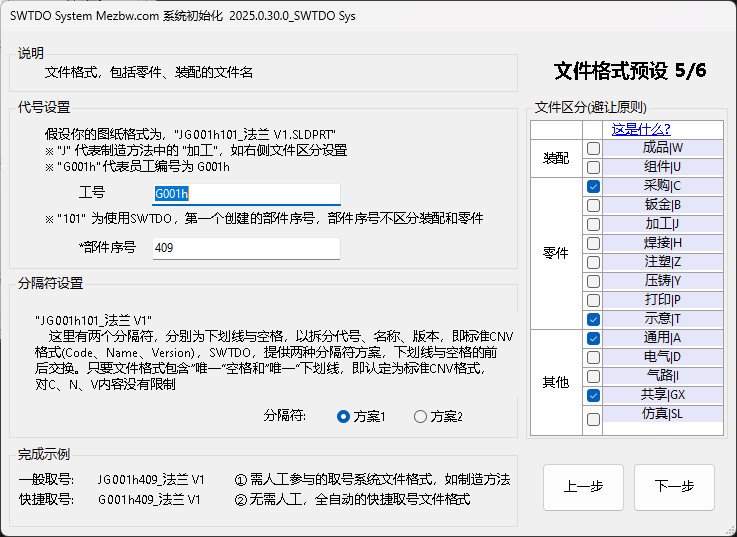Uncheck the 采购|C checkbox
The image size is (737, 537).
[x=594, y=186]
